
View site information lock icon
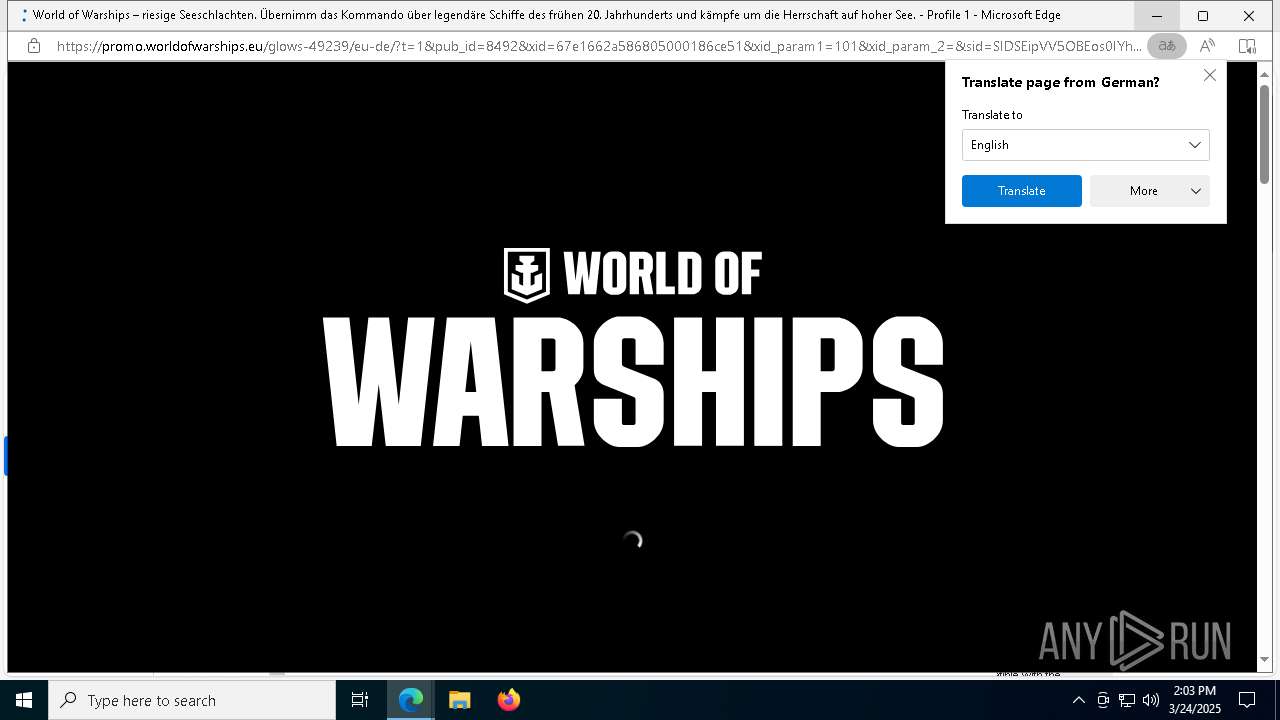pyautogui.click(x=34, y=46)
